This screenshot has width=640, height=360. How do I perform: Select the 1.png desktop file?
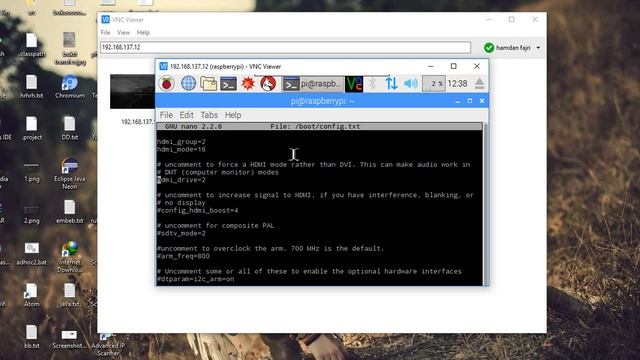click(31, 171)
